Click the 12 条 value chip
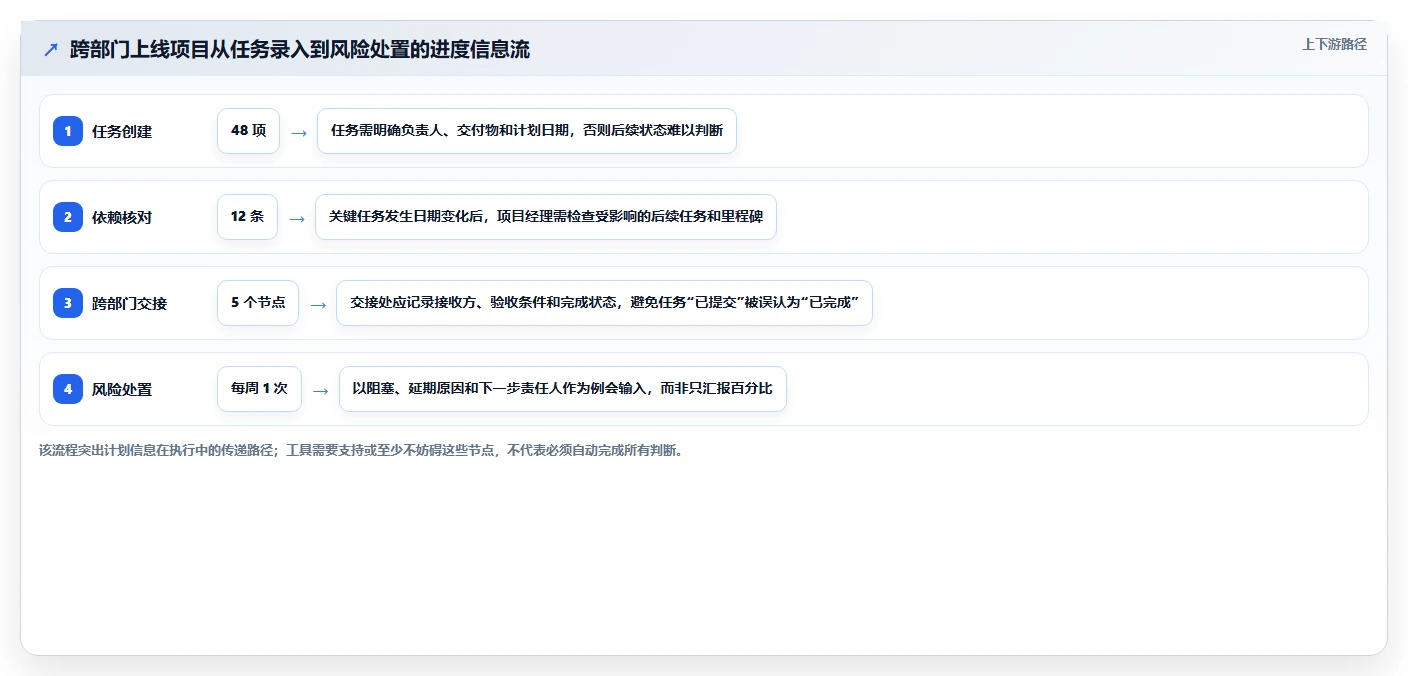Viewport: 1408px width, 676px height. click(247, 217)
